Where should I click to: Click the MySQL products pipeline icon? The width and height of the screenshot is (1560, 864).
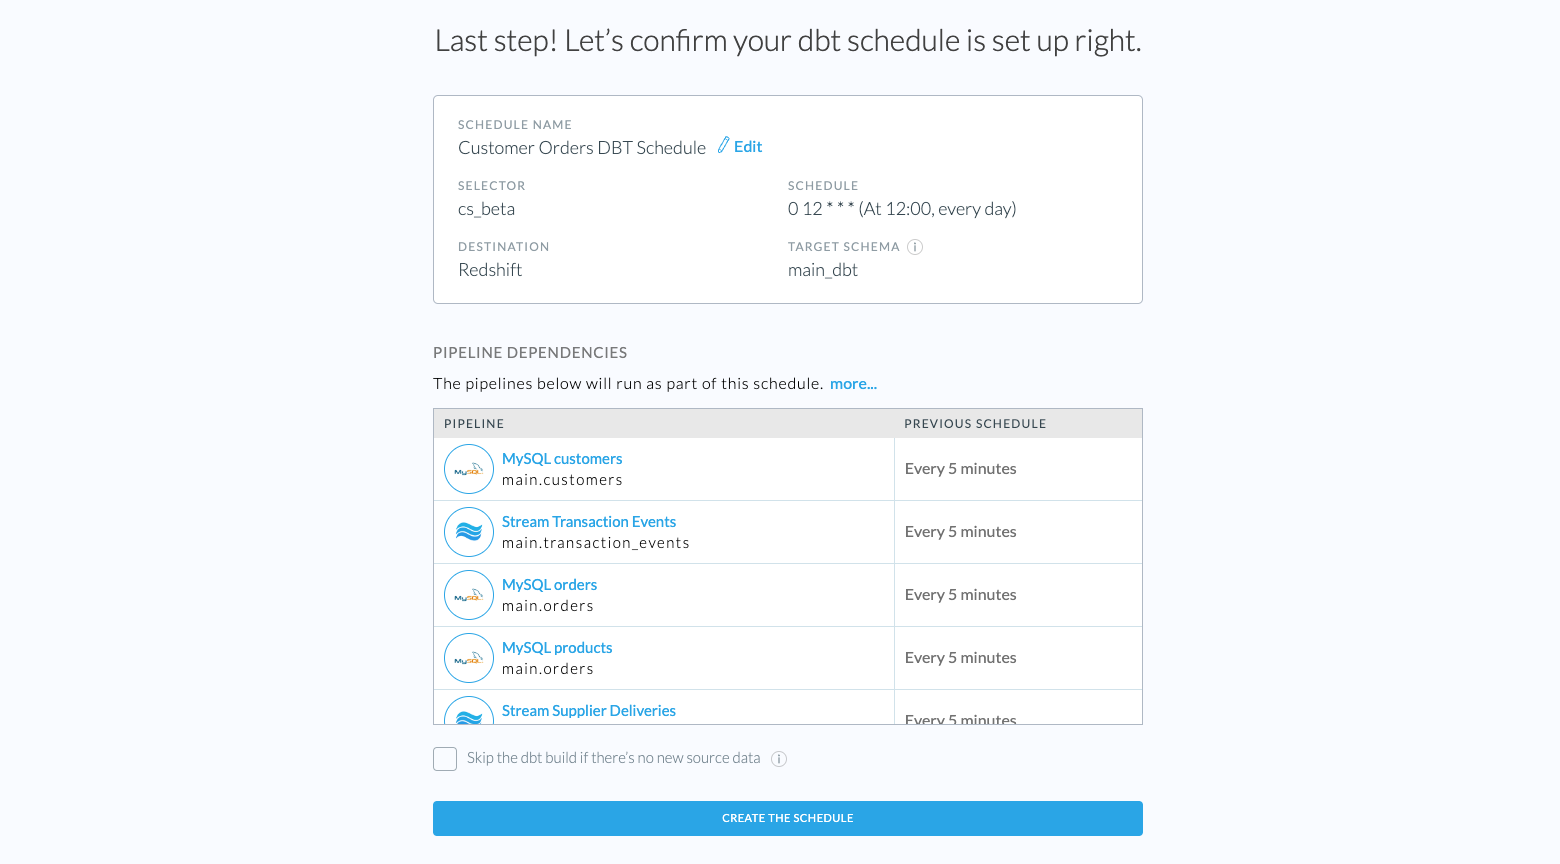469,658
